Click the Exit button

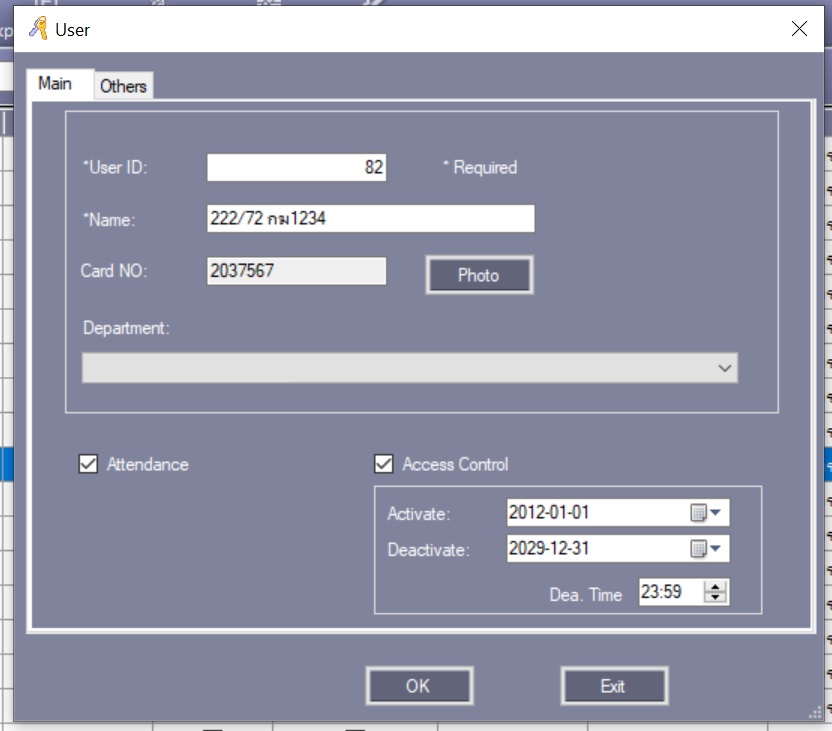(613, 686)
